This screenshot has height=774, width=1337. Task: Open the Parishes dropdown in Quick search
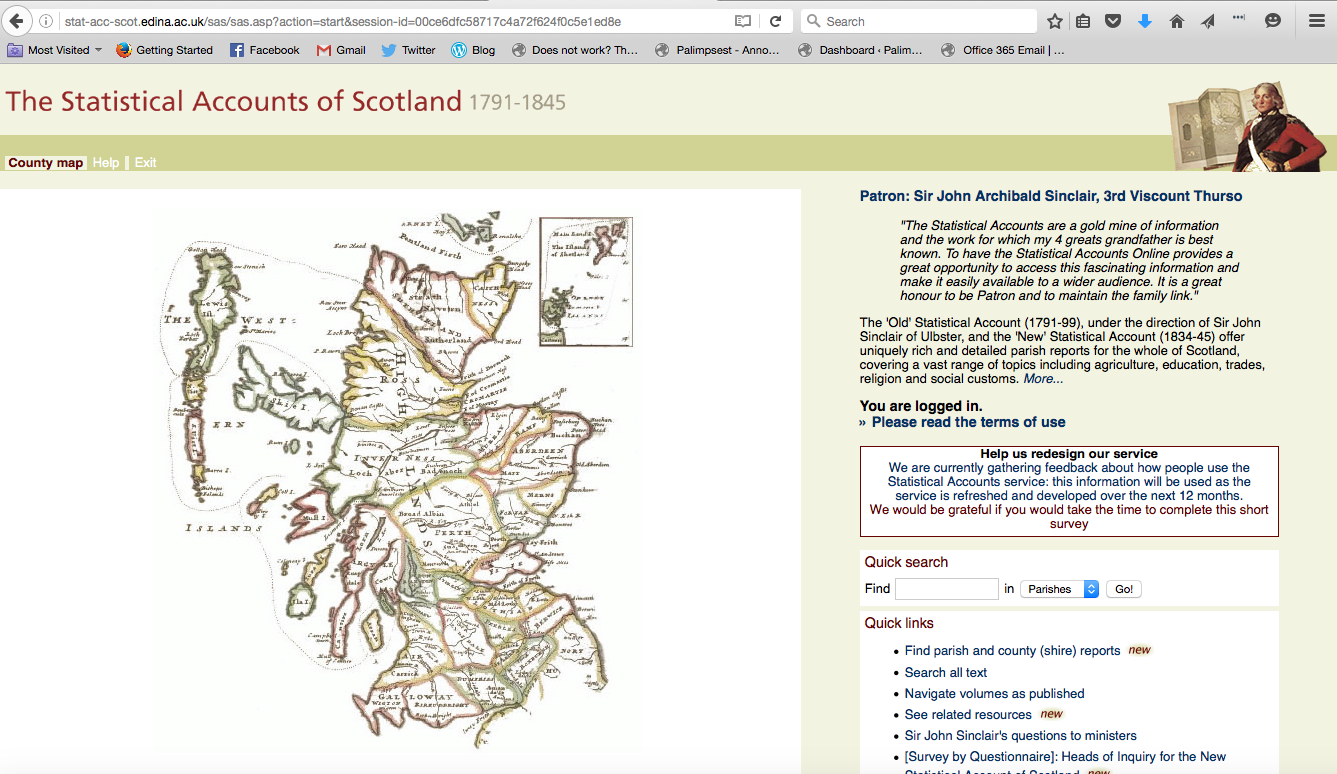tap(1059, 589)
